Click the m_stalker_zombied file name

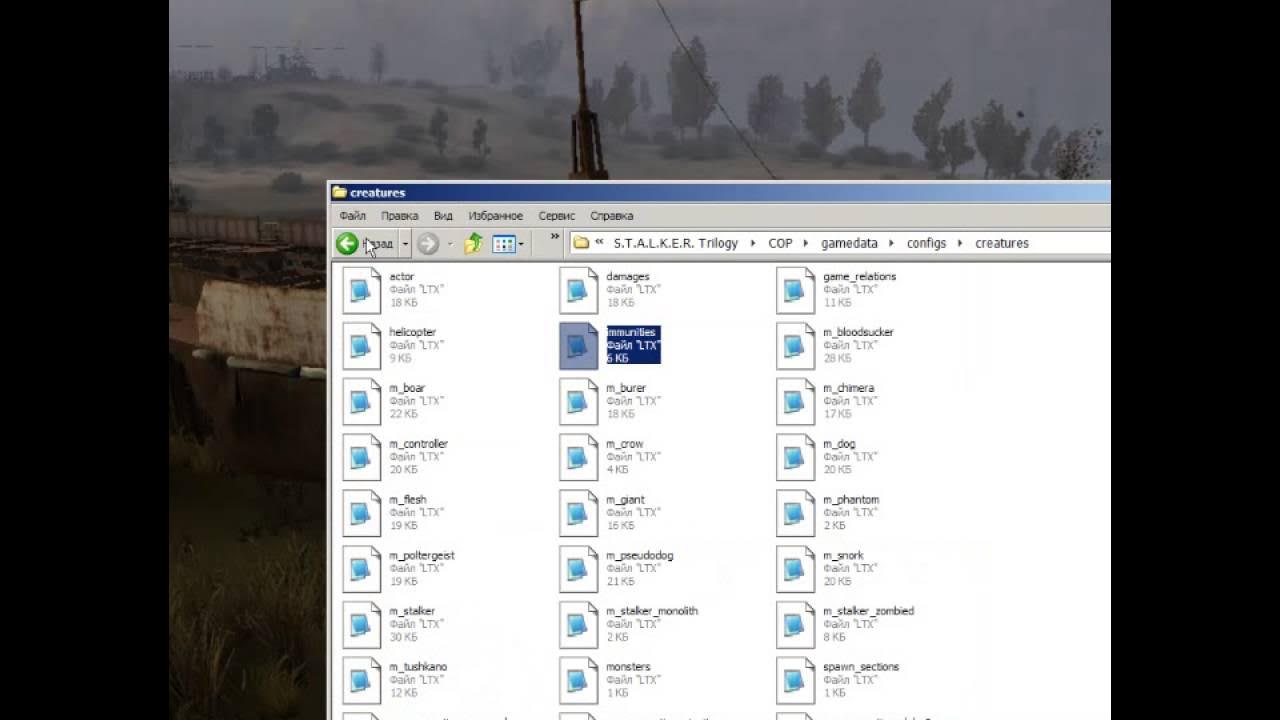(868, 611)
